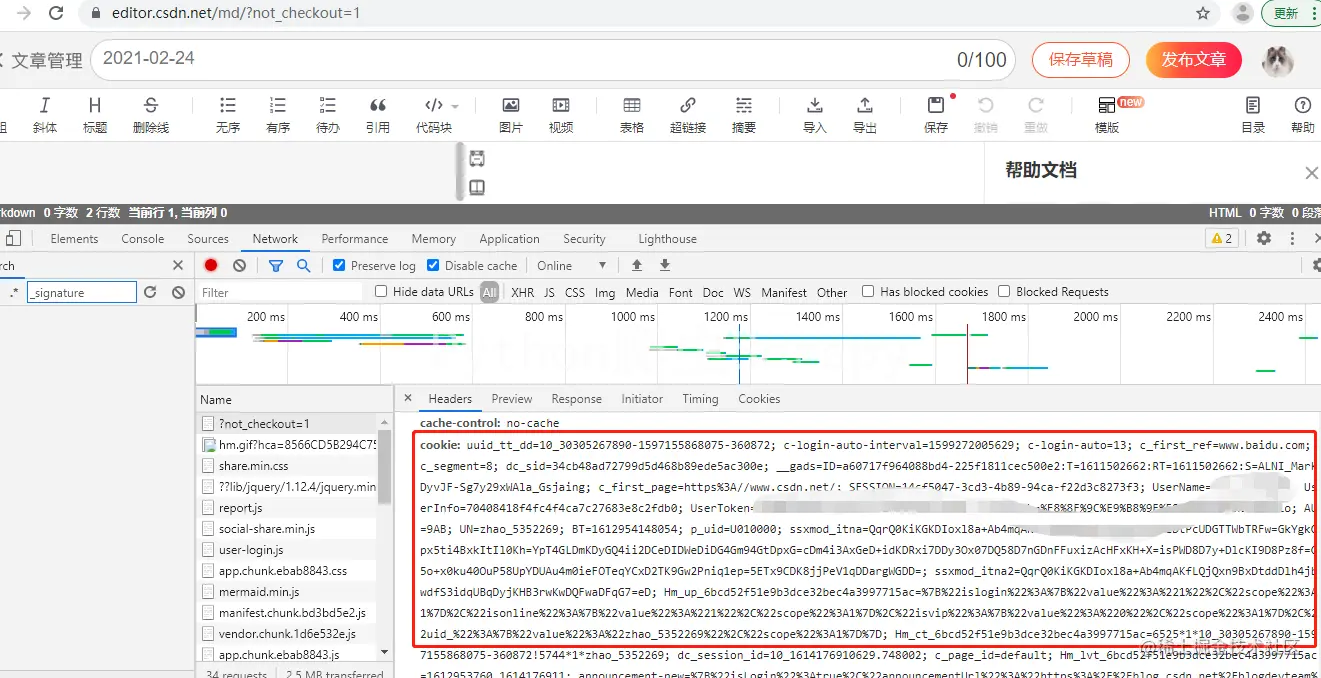Open the Application tab

click(509, 239)
